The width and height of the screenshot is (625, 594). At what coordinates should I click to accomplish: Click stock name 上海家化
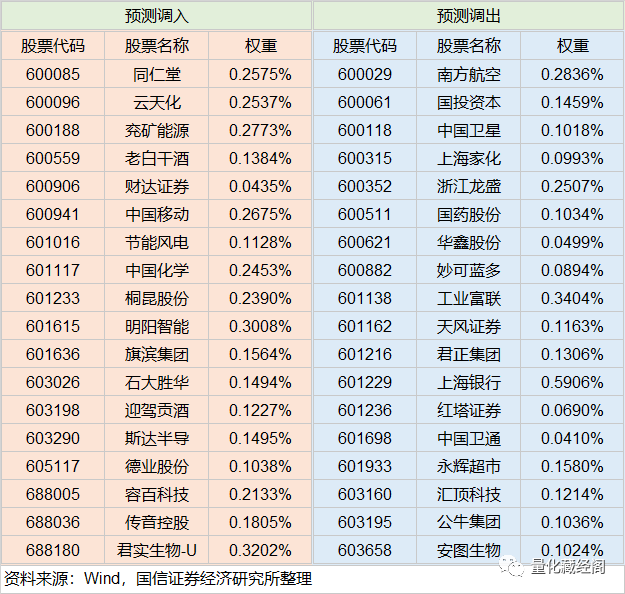coord(469,158)
